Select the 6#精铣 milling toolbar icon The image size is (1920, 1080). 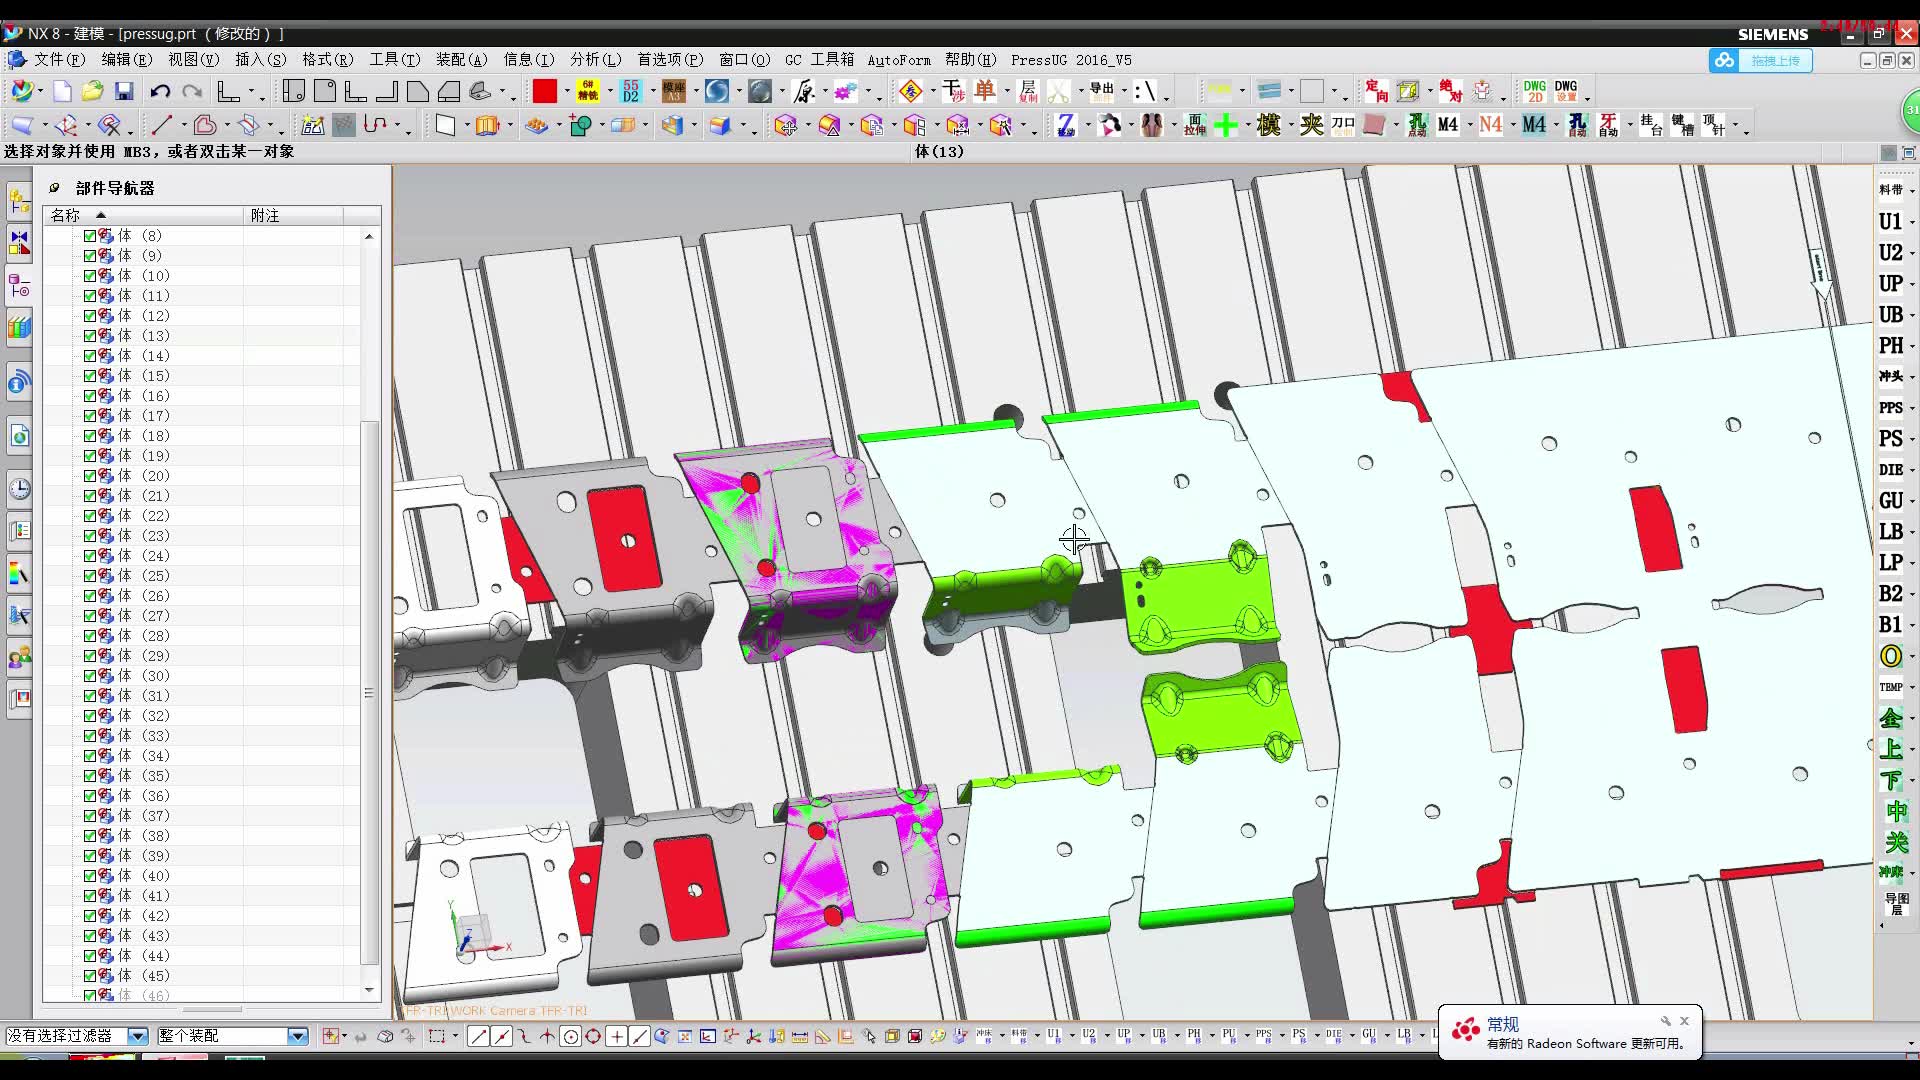click(588, 91)
